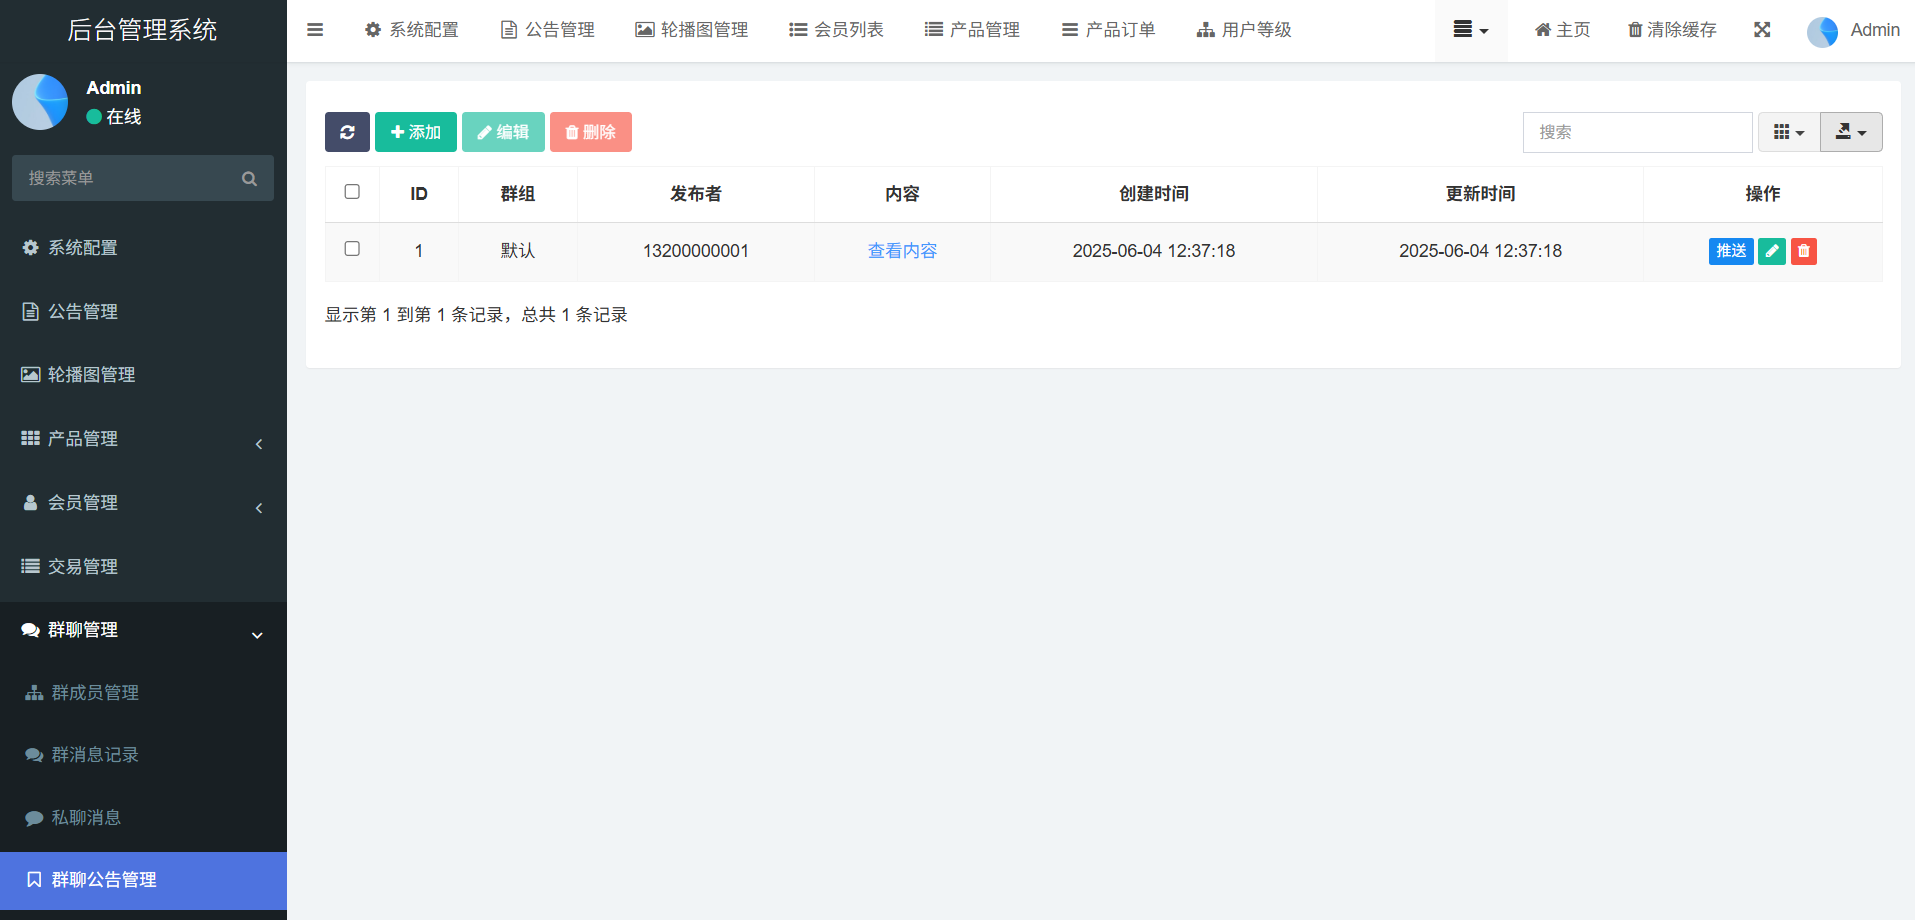Open export data dropdown
The width and height of the screenshot is (1915, 920).
tap(1851, 132)
